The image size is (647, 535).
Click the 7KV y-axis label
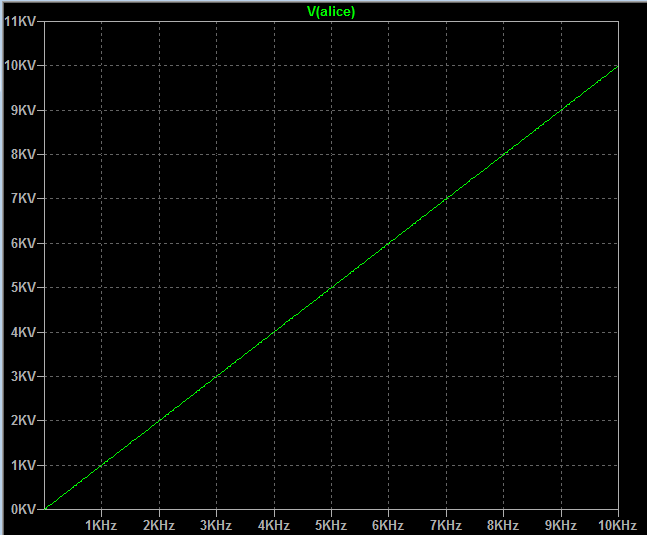click(x=24, y=198)
